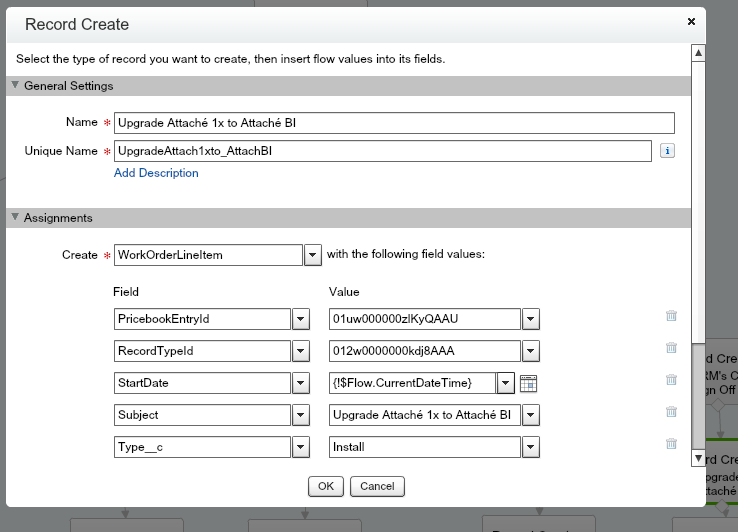The height and width of the screenshot is (532, 738).
Task: Collapse the Assignments section
Action: coord(15,217)
